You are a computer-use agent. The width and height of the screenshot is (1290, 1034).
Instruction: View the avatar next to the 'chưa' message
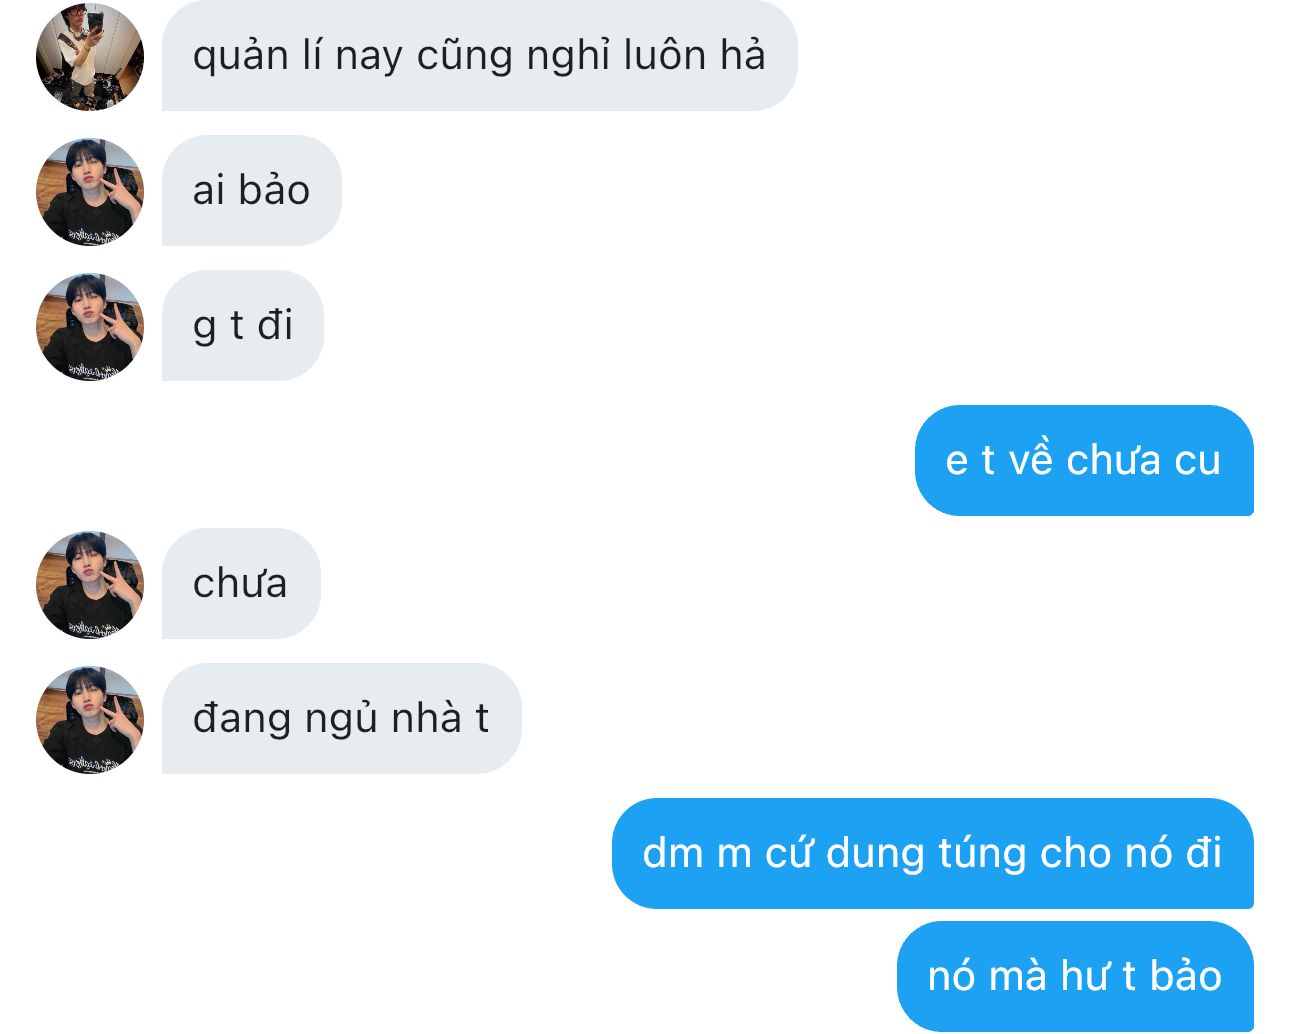[90, 584]
